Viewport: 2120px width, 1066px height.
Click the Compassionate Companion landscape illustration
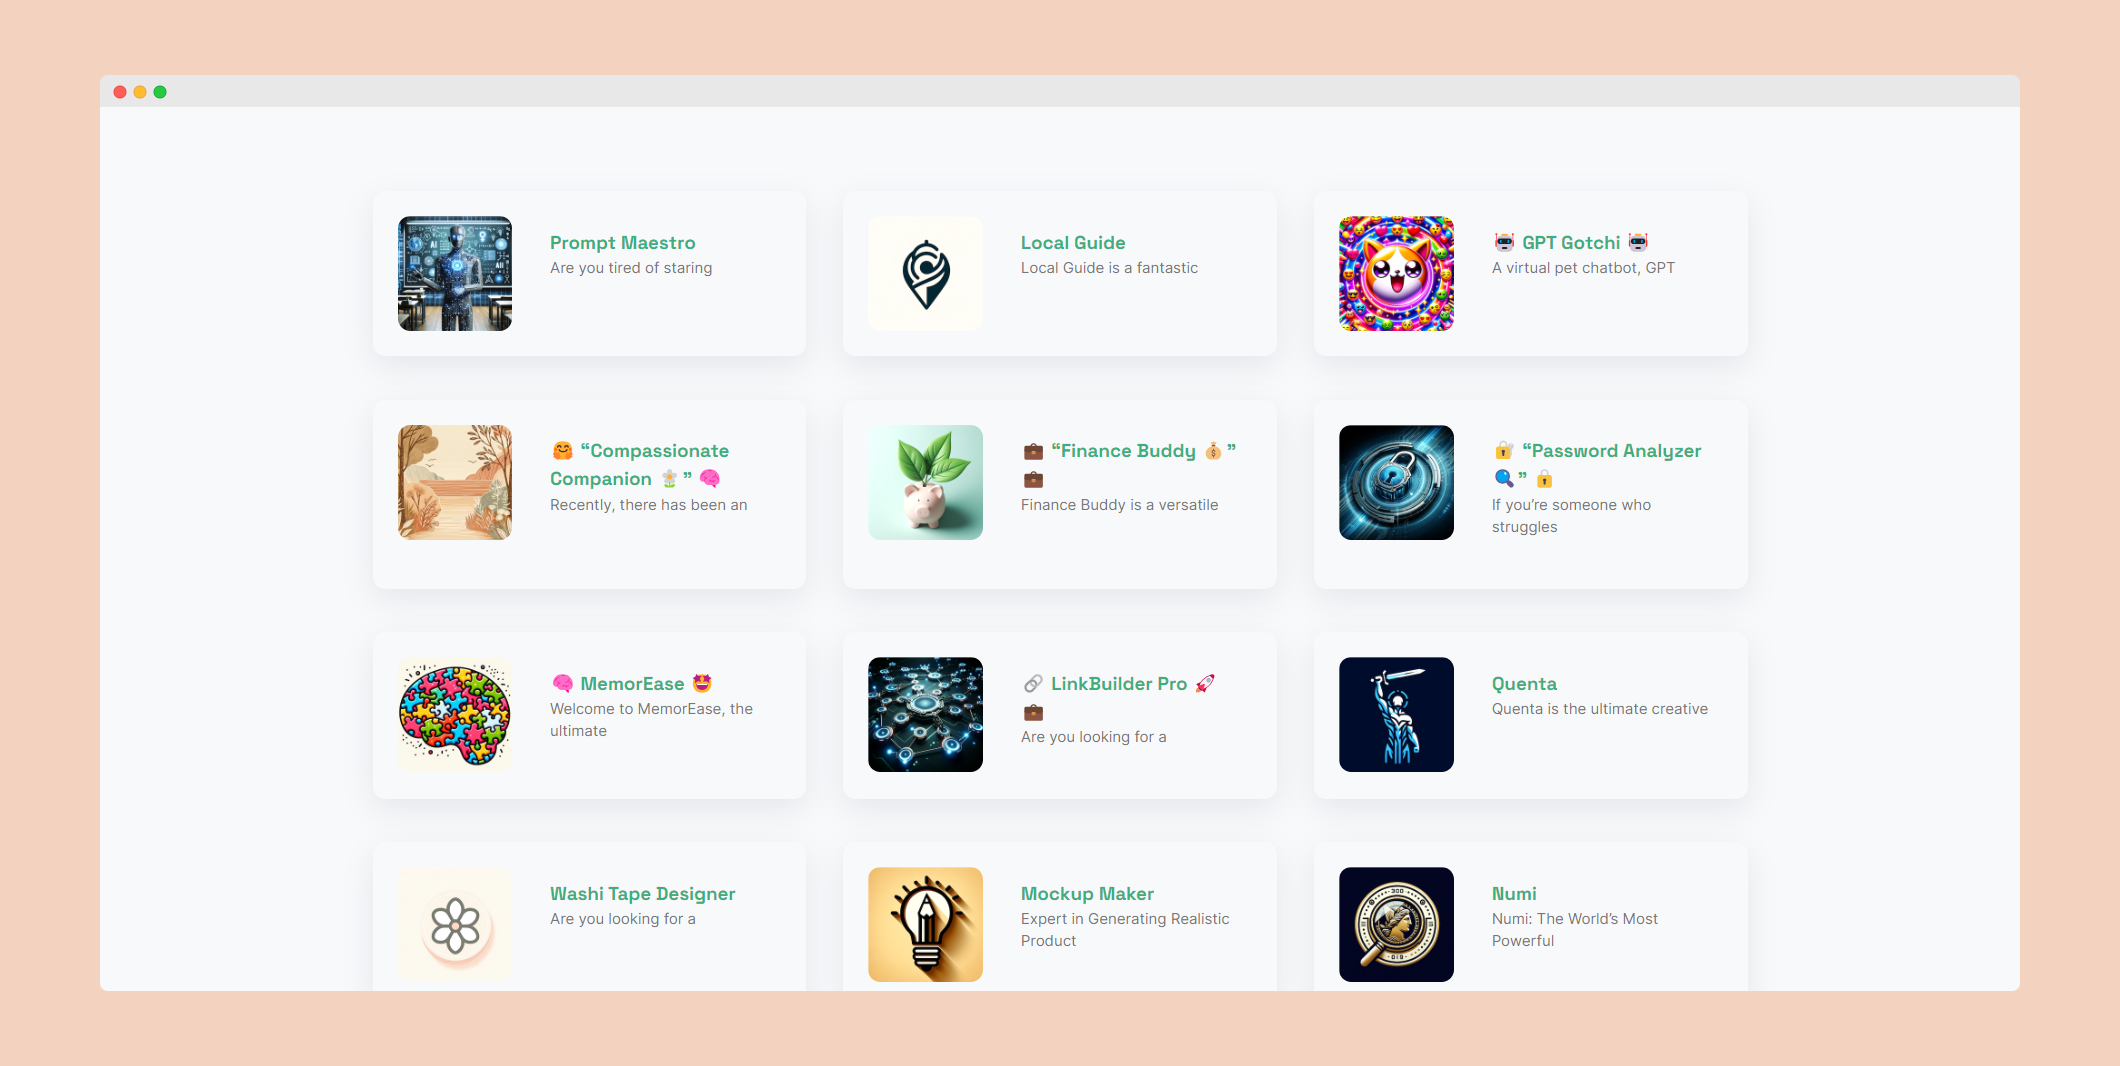(455, 482)
